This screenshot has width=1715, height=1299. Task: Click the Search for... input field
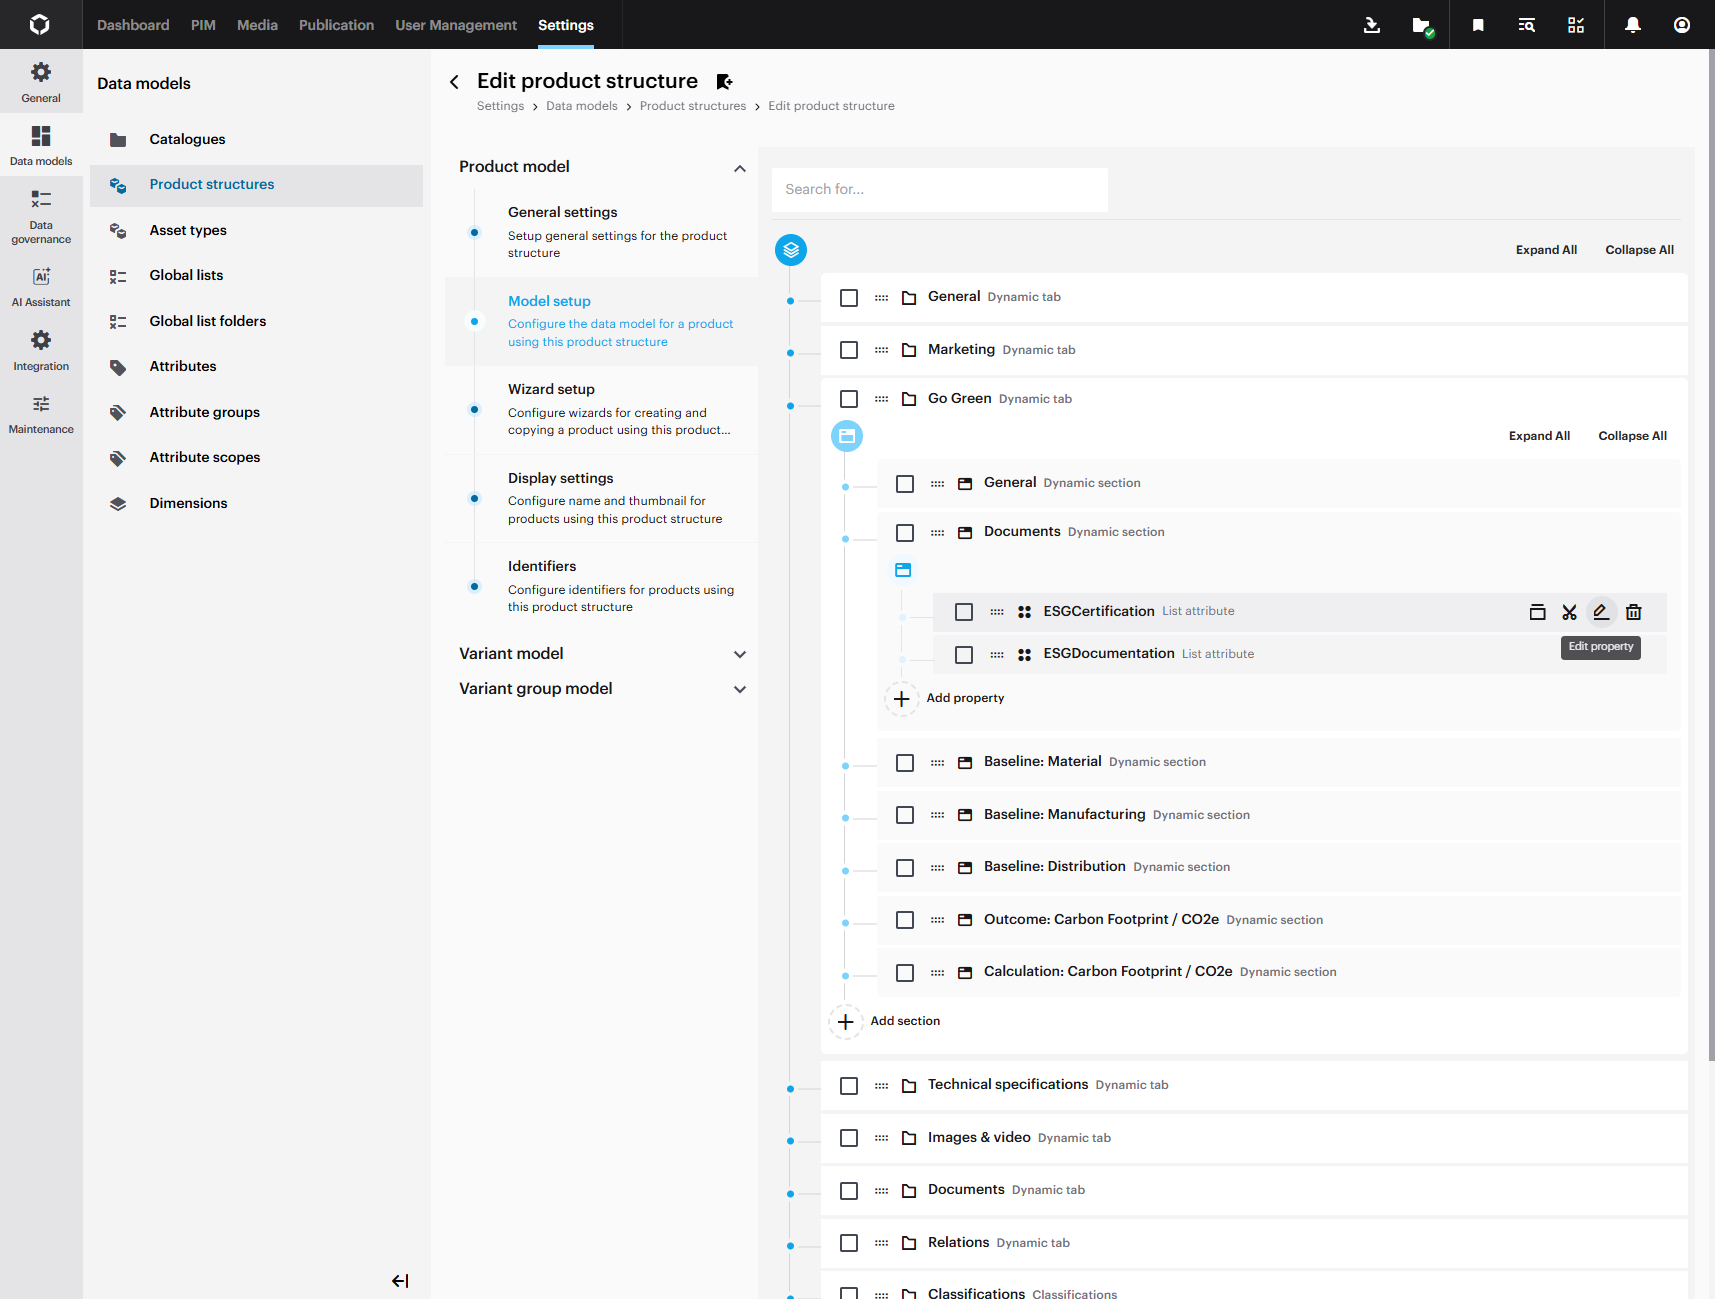(x=939, y=190)
